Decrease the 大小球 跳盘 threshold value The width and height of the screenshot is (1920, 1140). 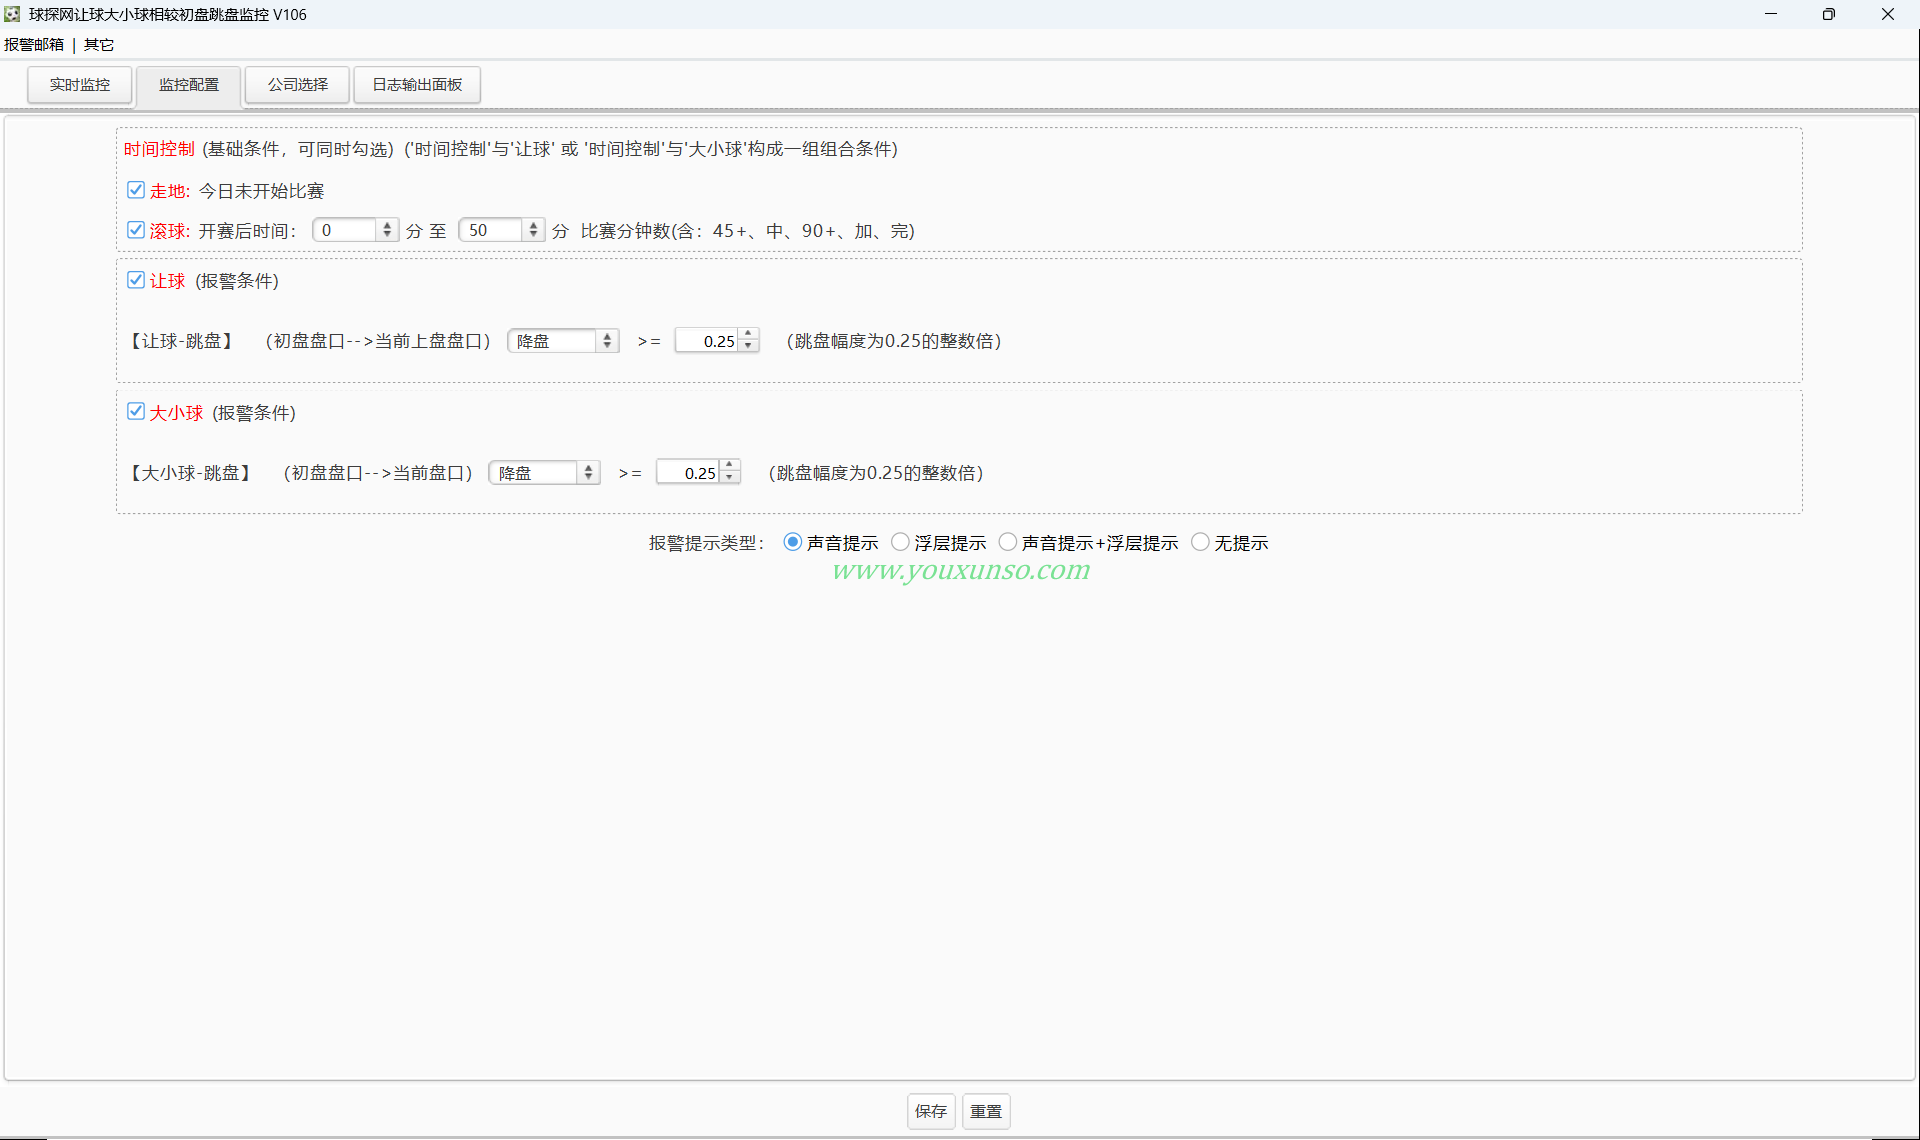tap(730, 479)
